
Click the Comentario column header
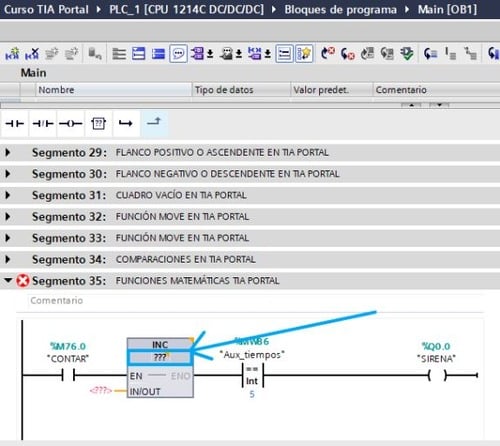tap(436, 90)
